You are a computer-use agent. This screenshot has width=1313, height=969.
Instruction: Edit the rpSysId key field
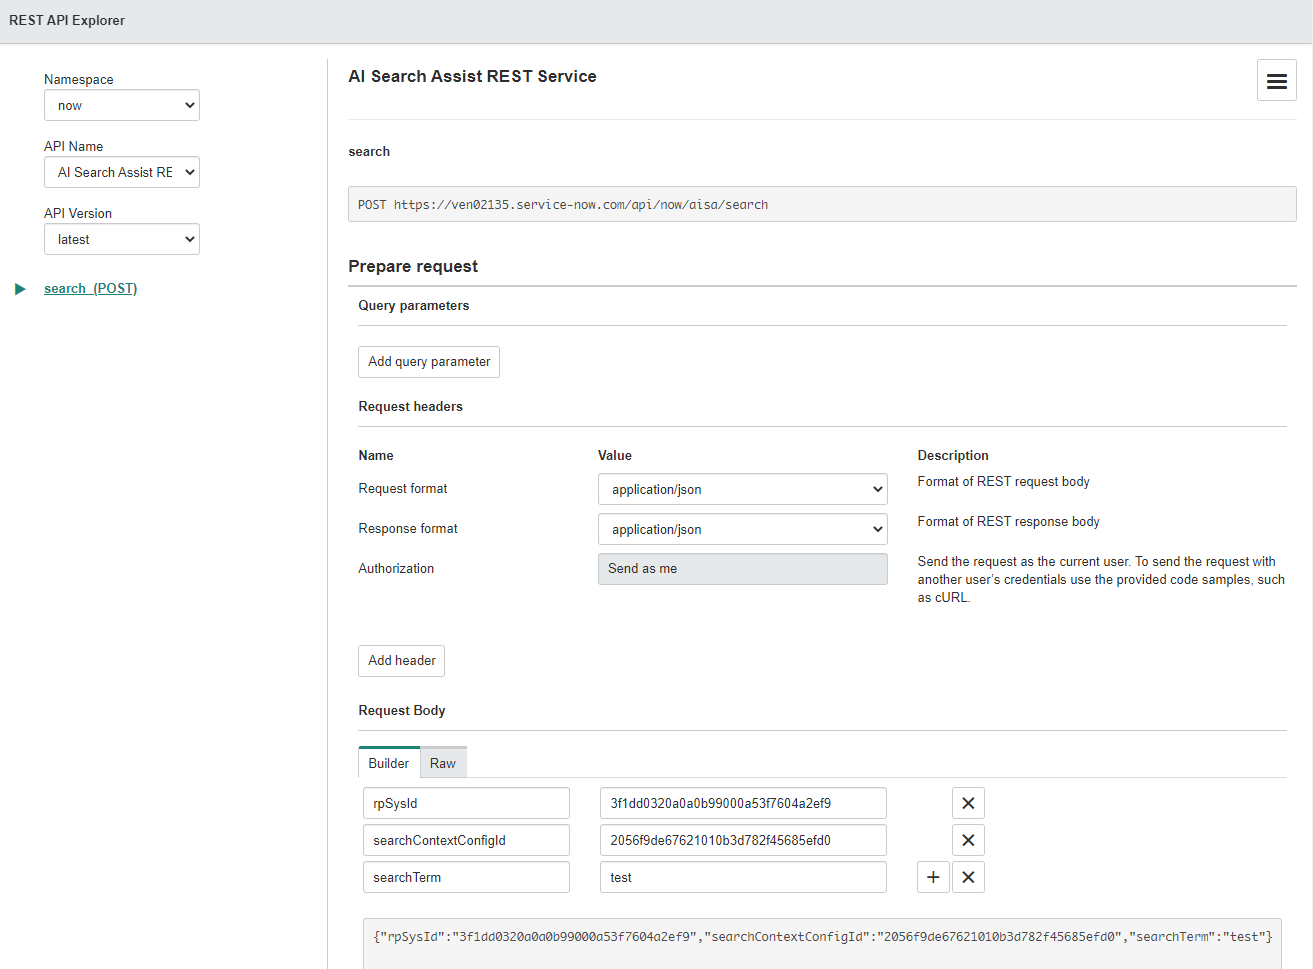click(466, 803)
